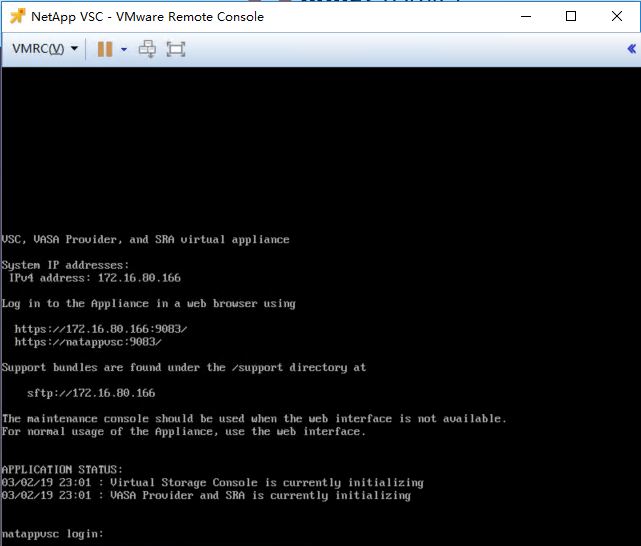Minimize the Remote Console window

pos(526,16)
